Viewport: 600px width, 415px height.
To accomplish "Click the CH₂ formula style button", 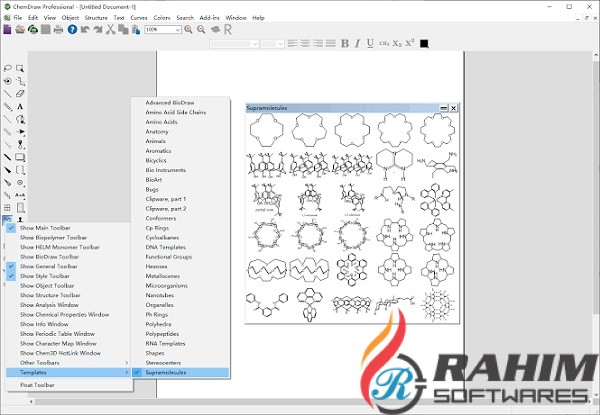I will point(384,44).
